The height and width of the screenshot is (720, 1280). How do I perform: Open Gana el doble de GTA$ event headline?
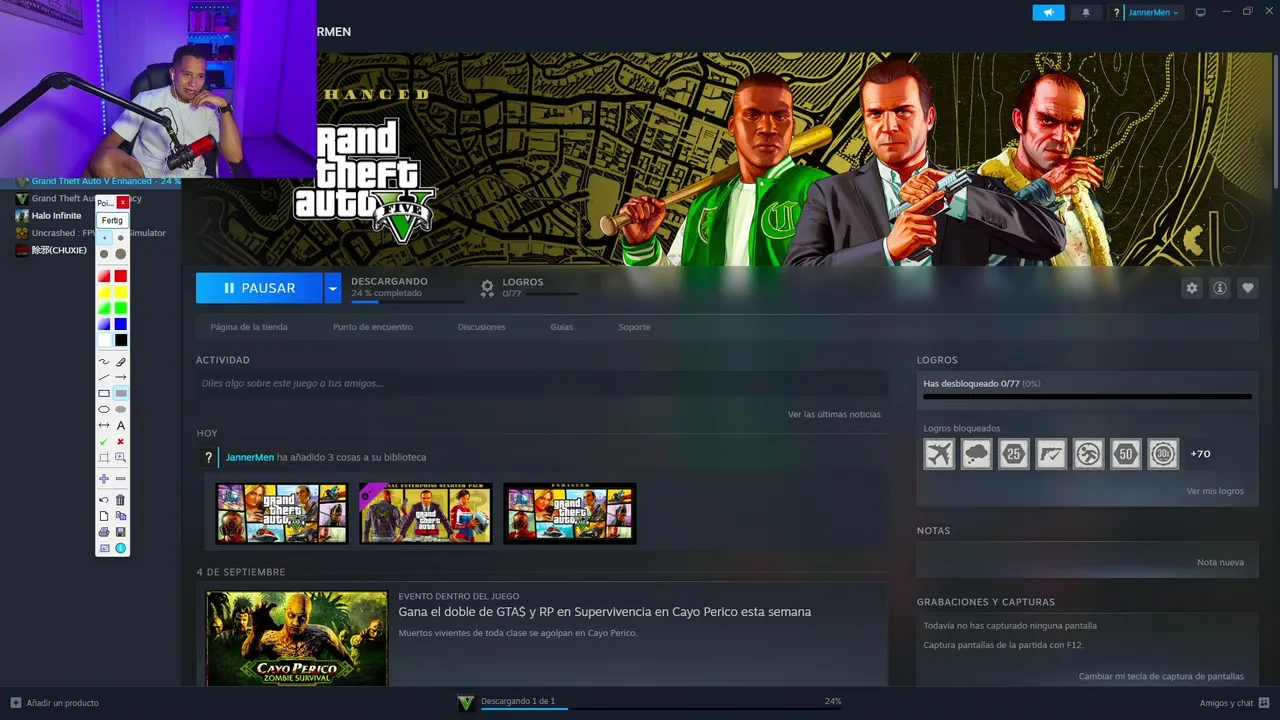coord(604,612)
